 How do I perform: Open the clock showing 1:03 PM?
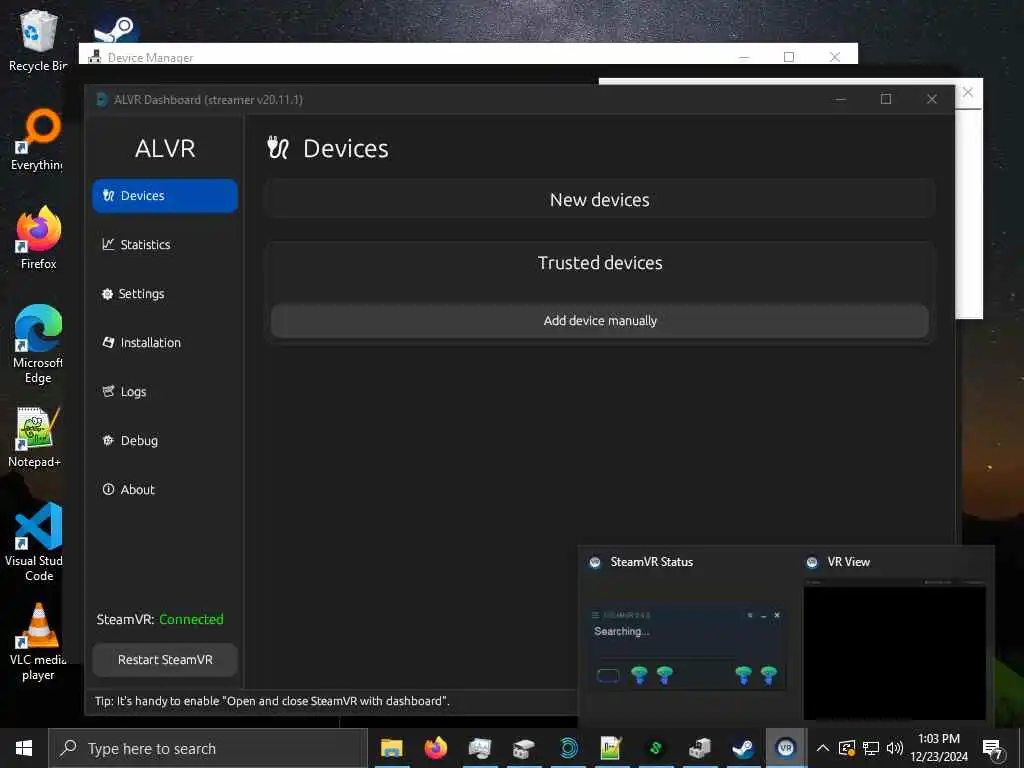(x=939, y=748)
